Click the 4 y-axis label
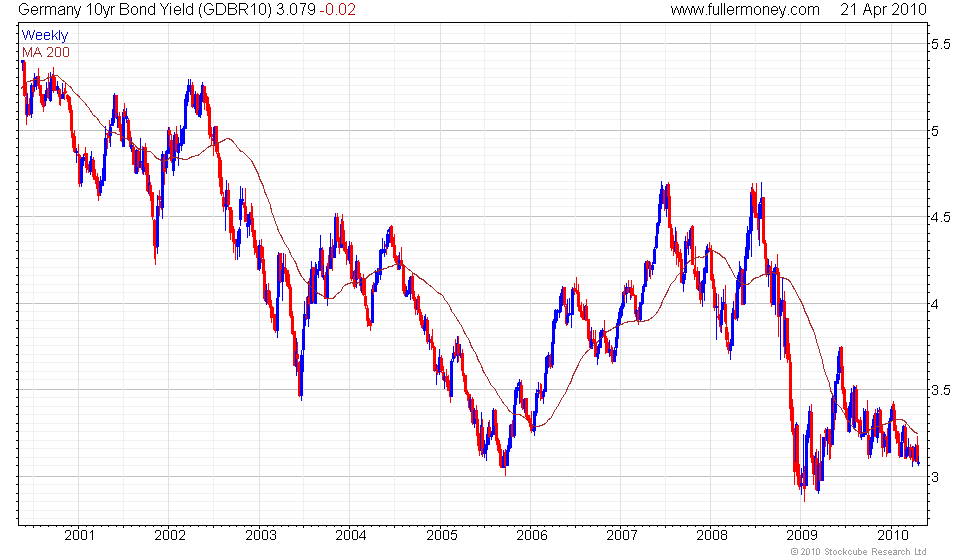Viewport: 980px width, 560px height. (x=935, y=304)
